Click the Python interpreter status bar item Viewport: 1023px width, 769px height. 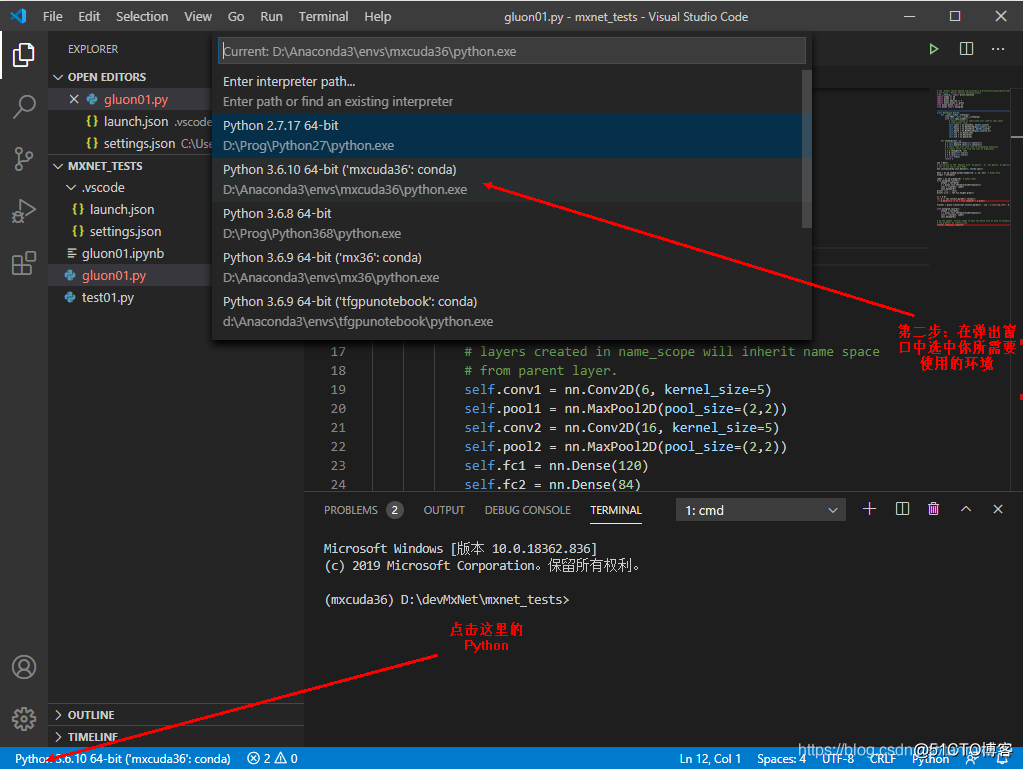pos(123,759)
